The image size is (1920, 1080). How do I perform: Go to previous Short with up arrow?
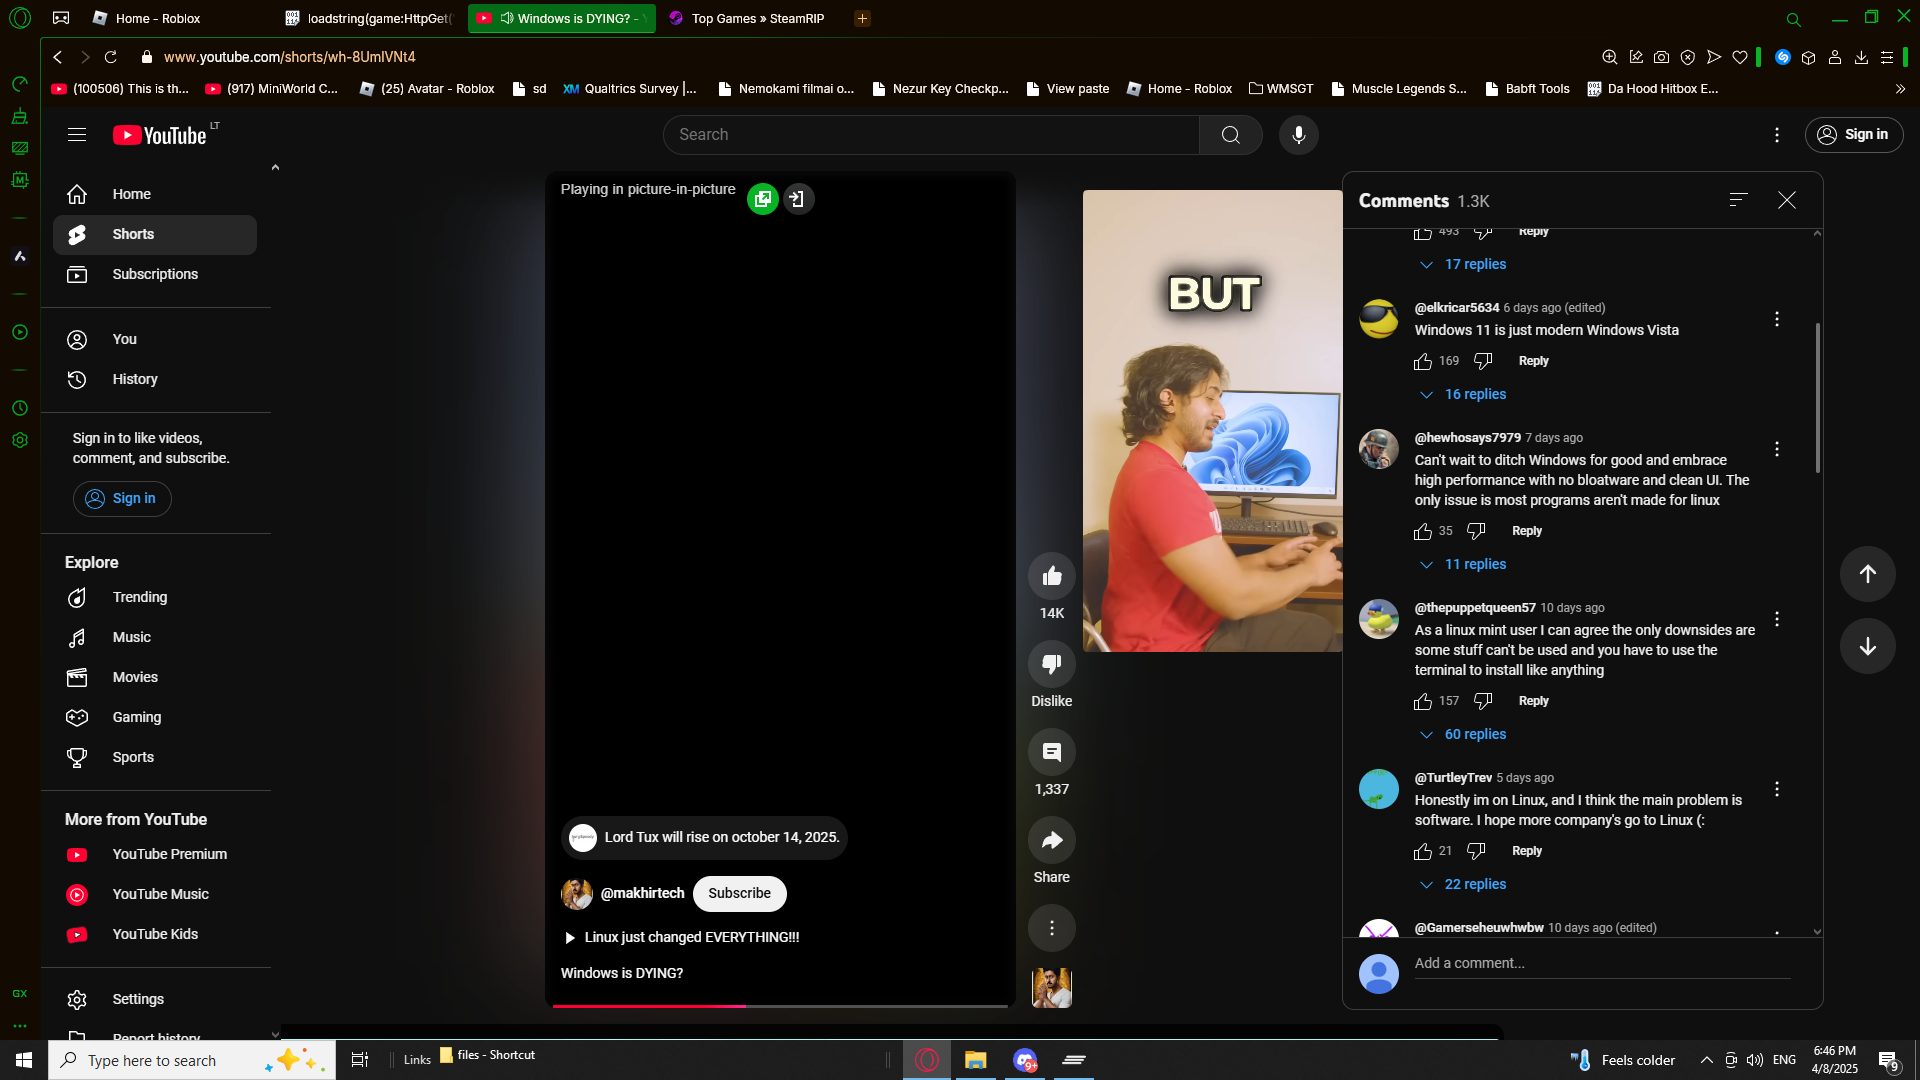(1867, 574)
